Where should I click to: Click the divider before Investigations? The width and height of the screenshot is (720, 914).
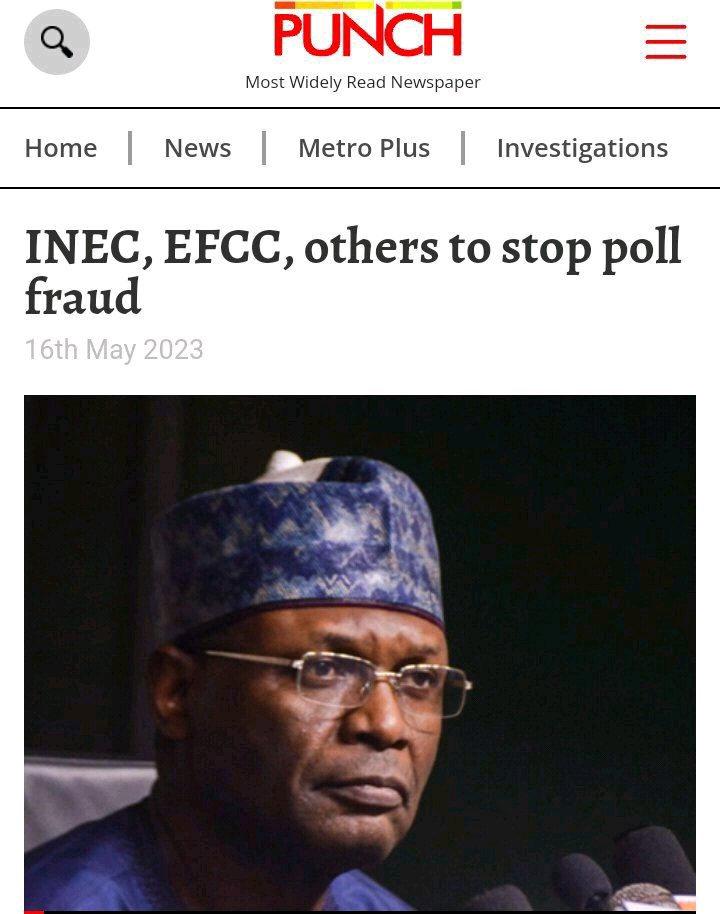(x=463, y=148)
